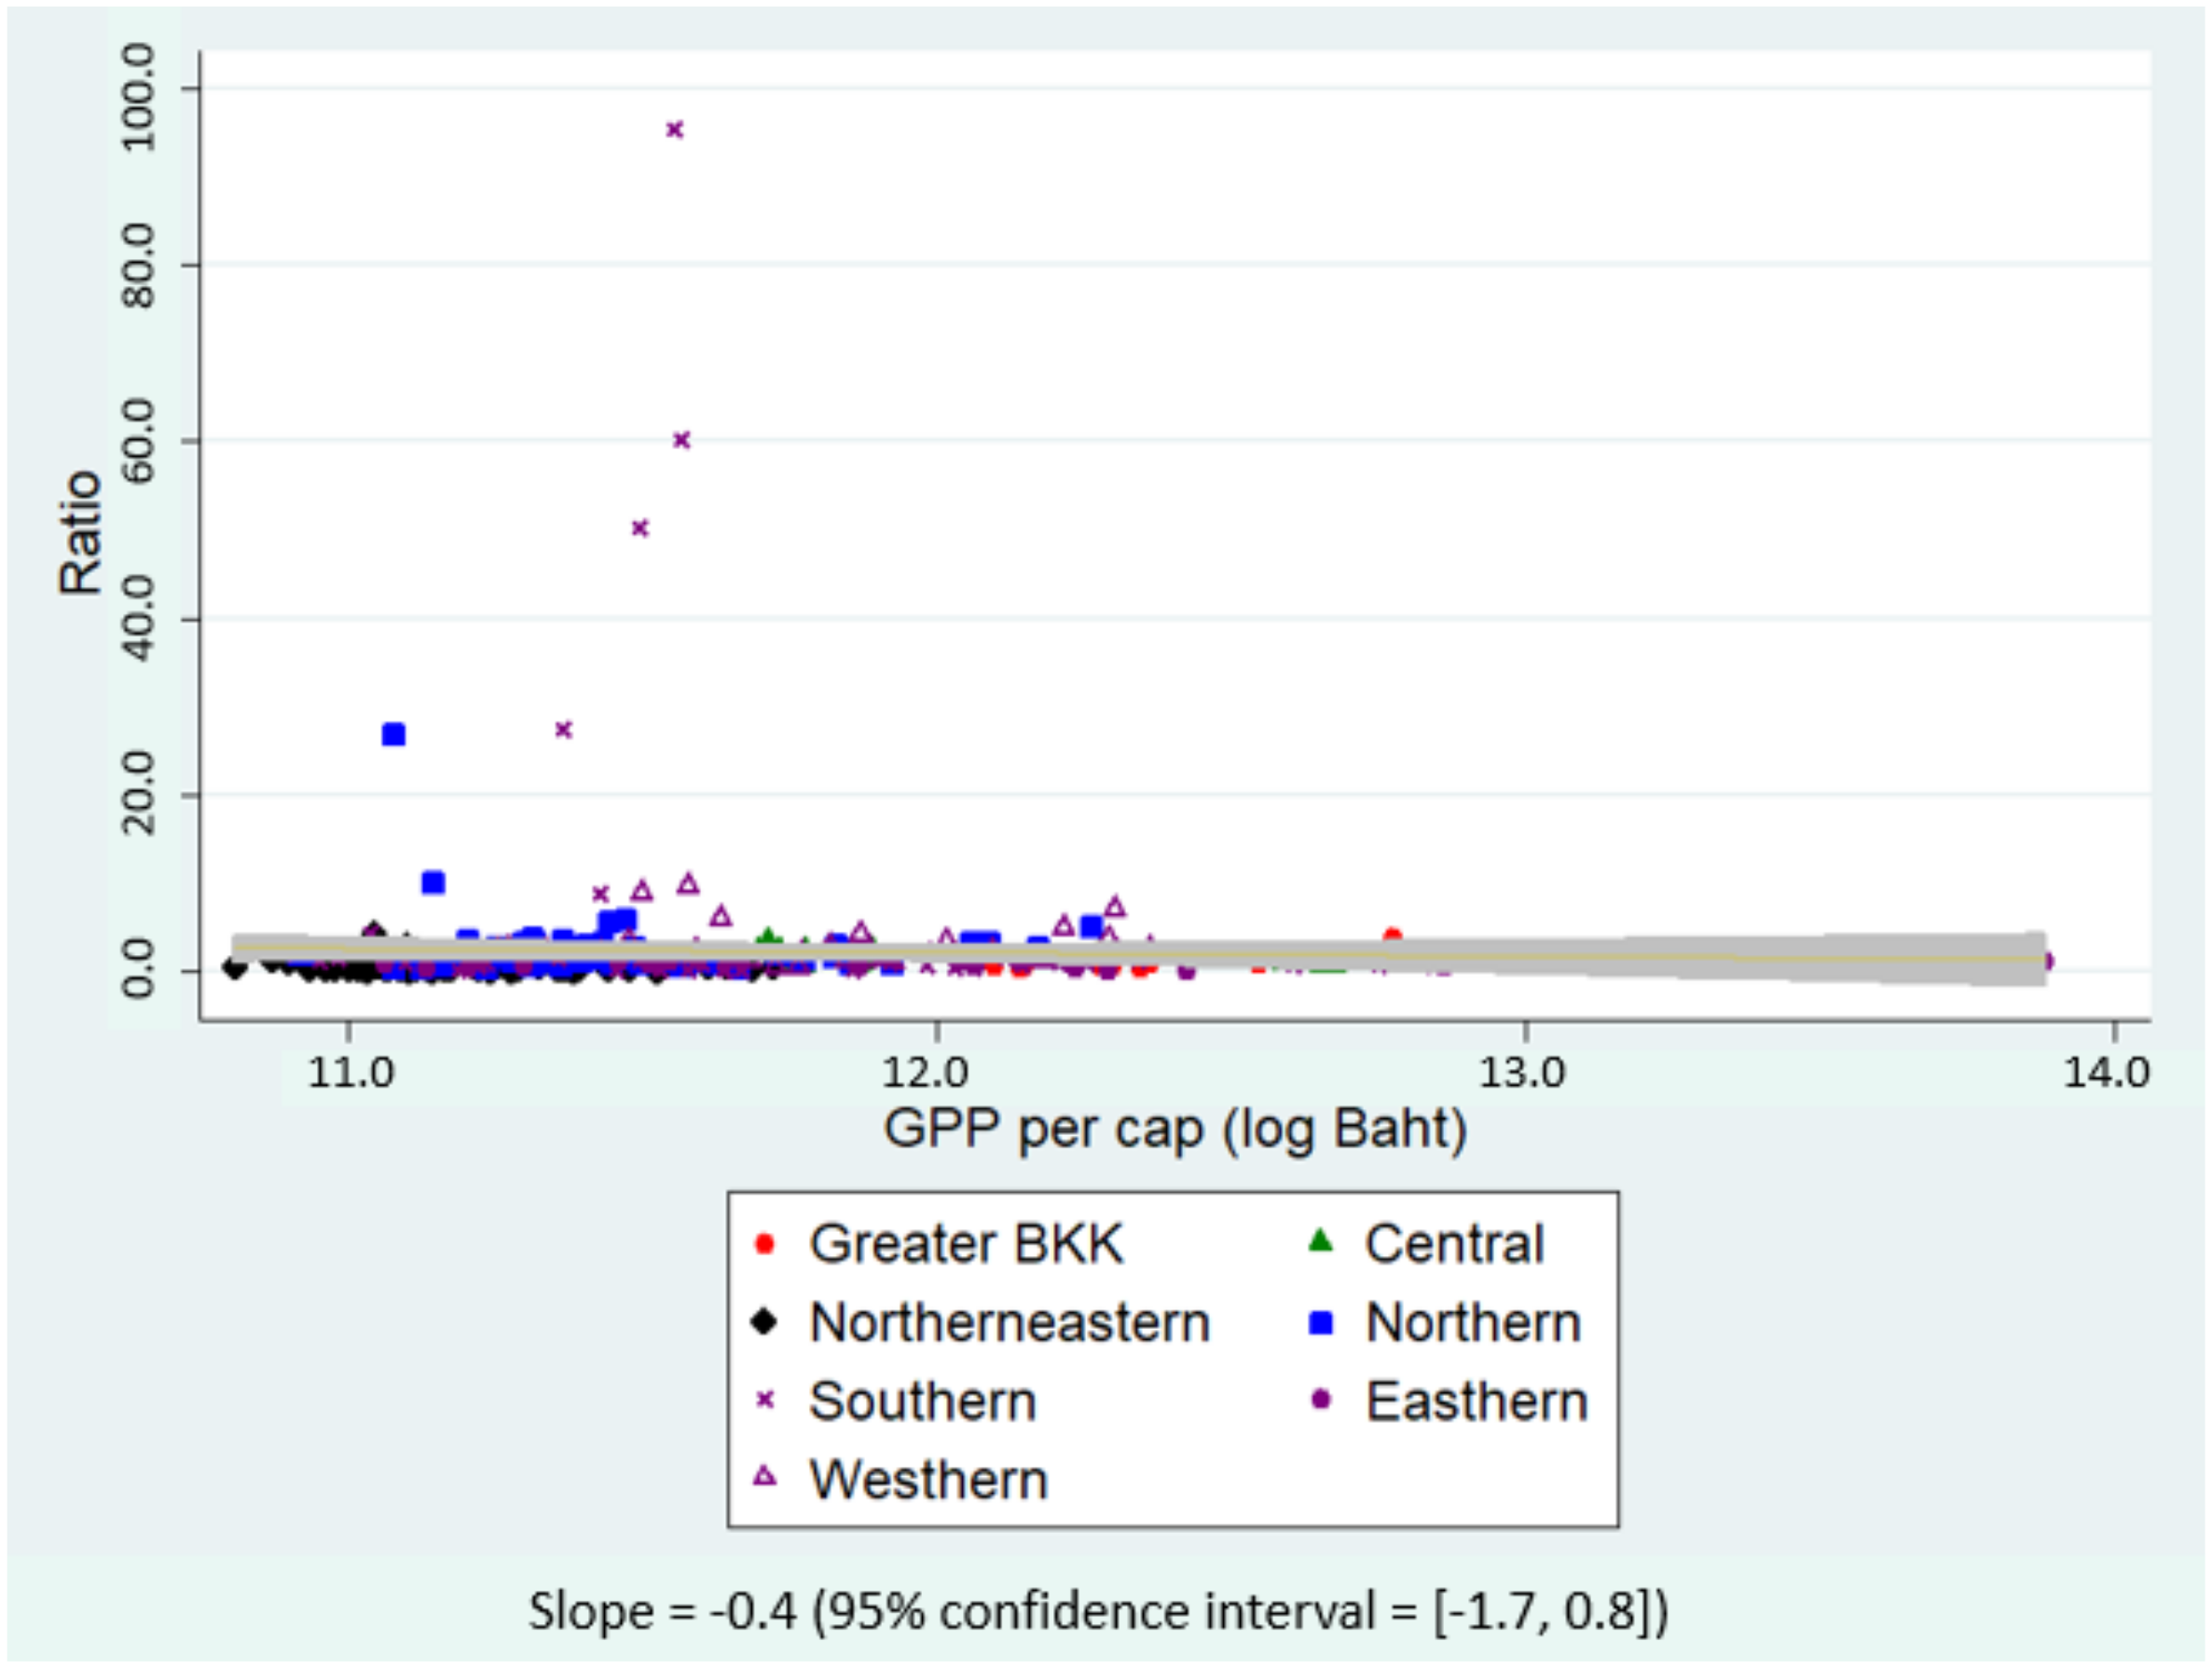Click the Slope confidence interval caption

(1097, 1611)
